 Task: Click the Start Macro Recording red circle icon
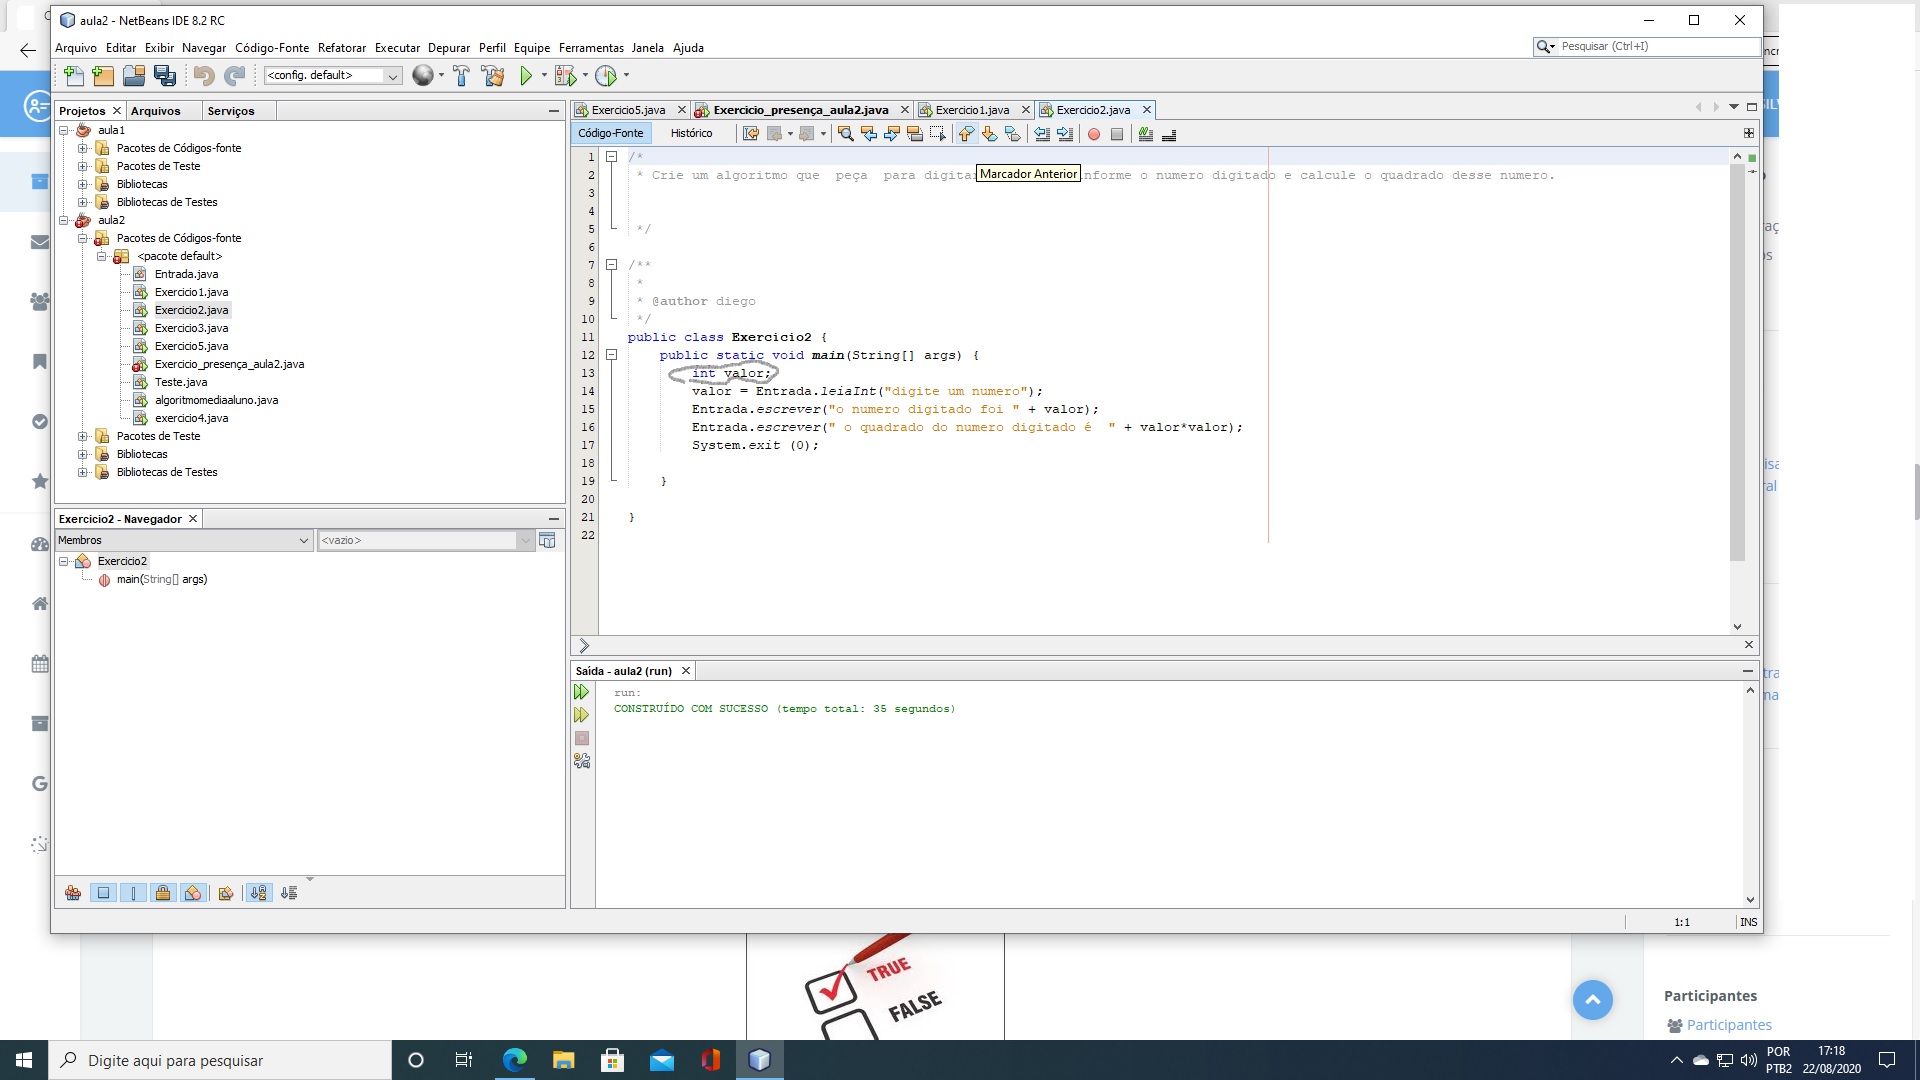pyautogui.click(x=1094, y=134)
